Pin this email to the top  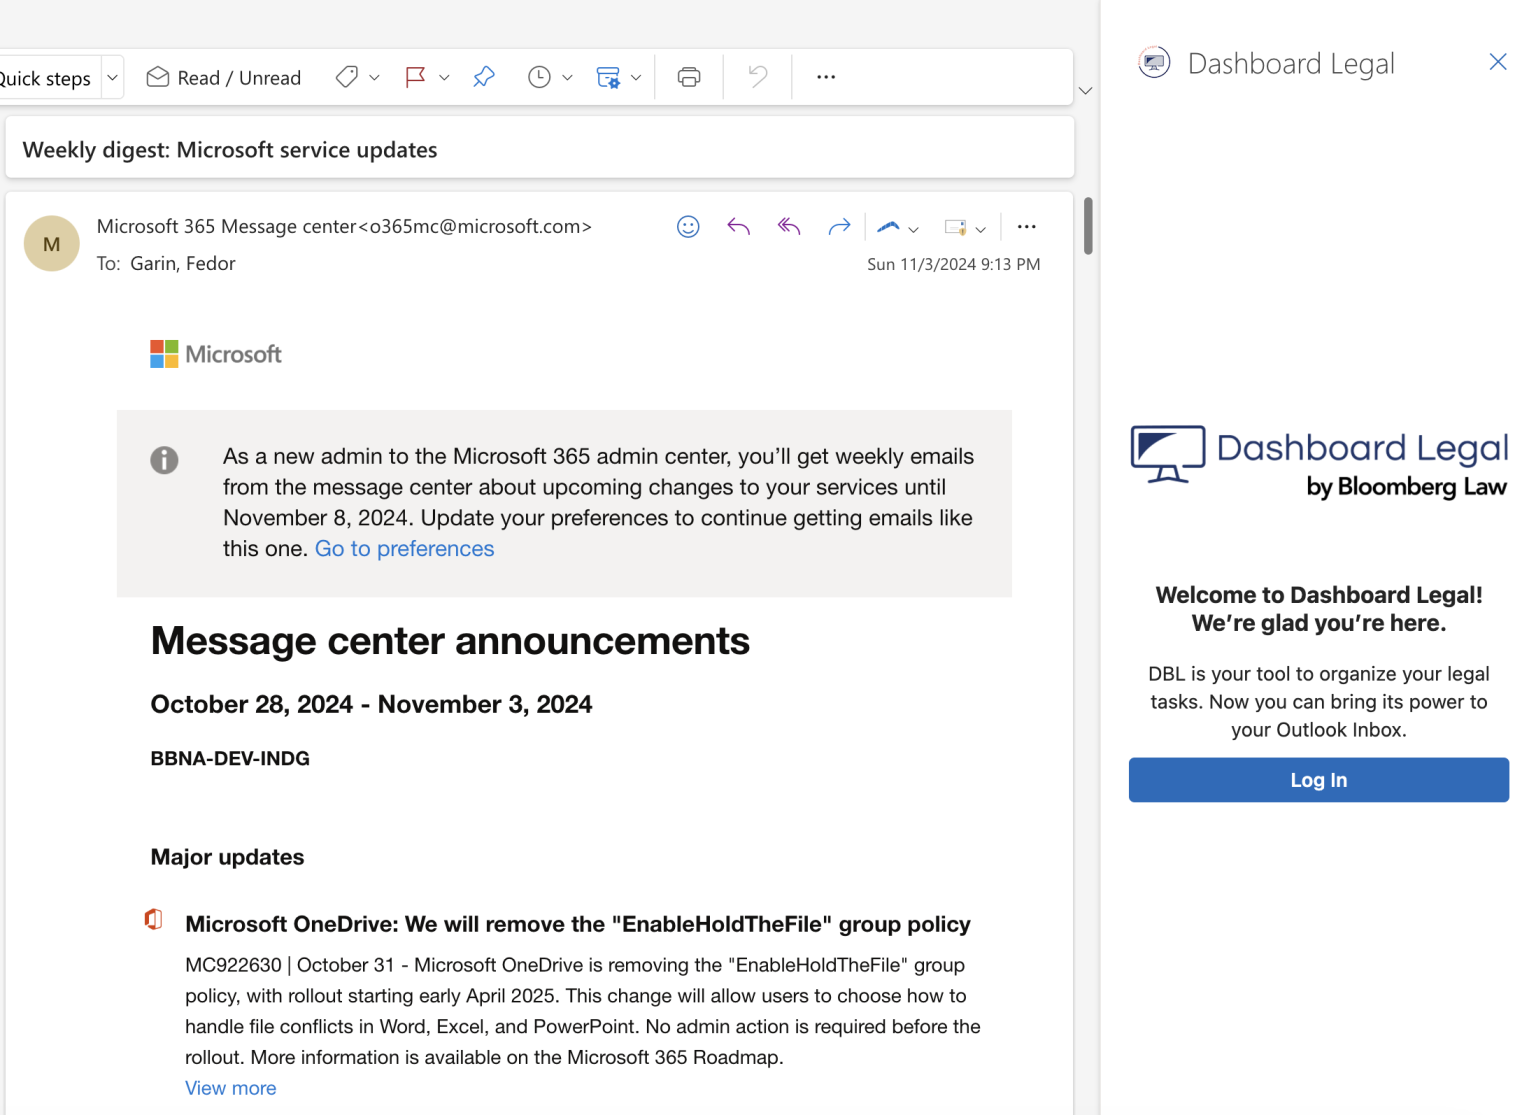pyautogui.click(x=484, y=77)
